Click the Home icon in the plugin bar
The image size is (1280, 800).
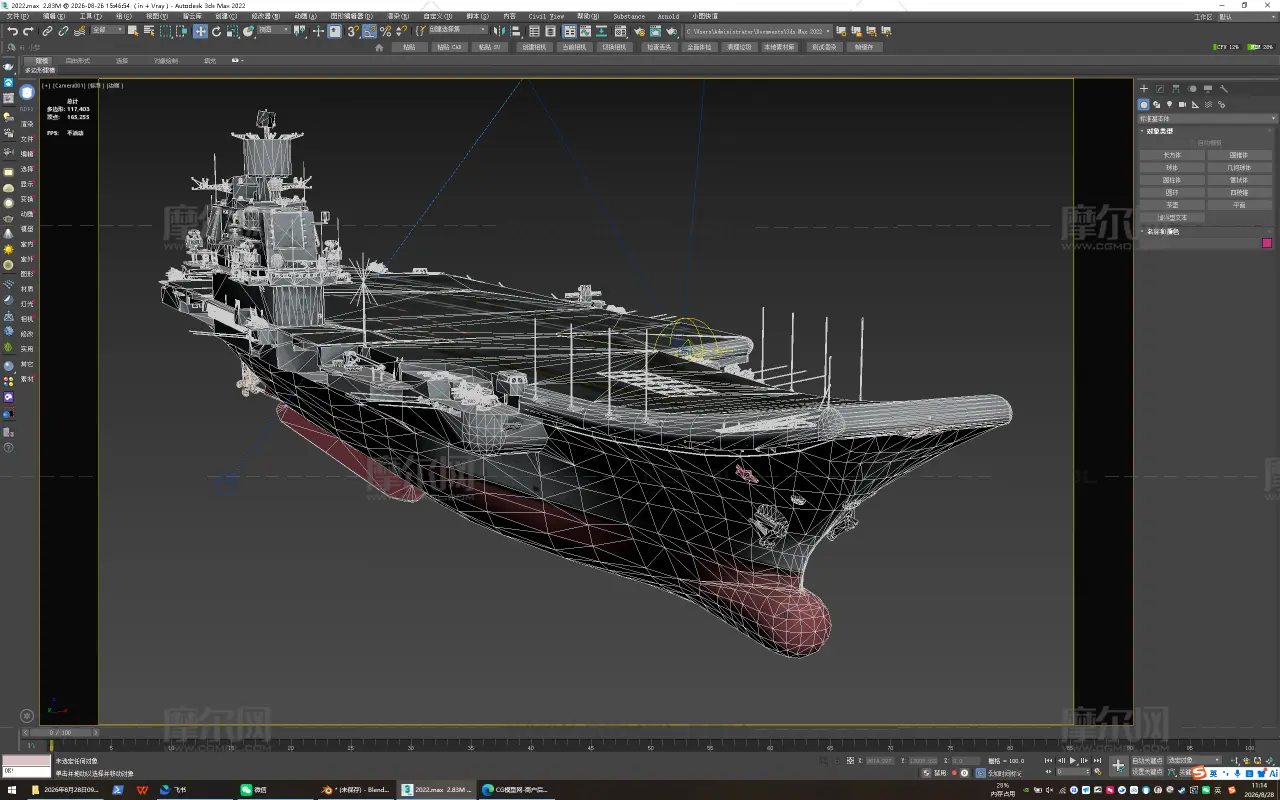coord(378,47)
